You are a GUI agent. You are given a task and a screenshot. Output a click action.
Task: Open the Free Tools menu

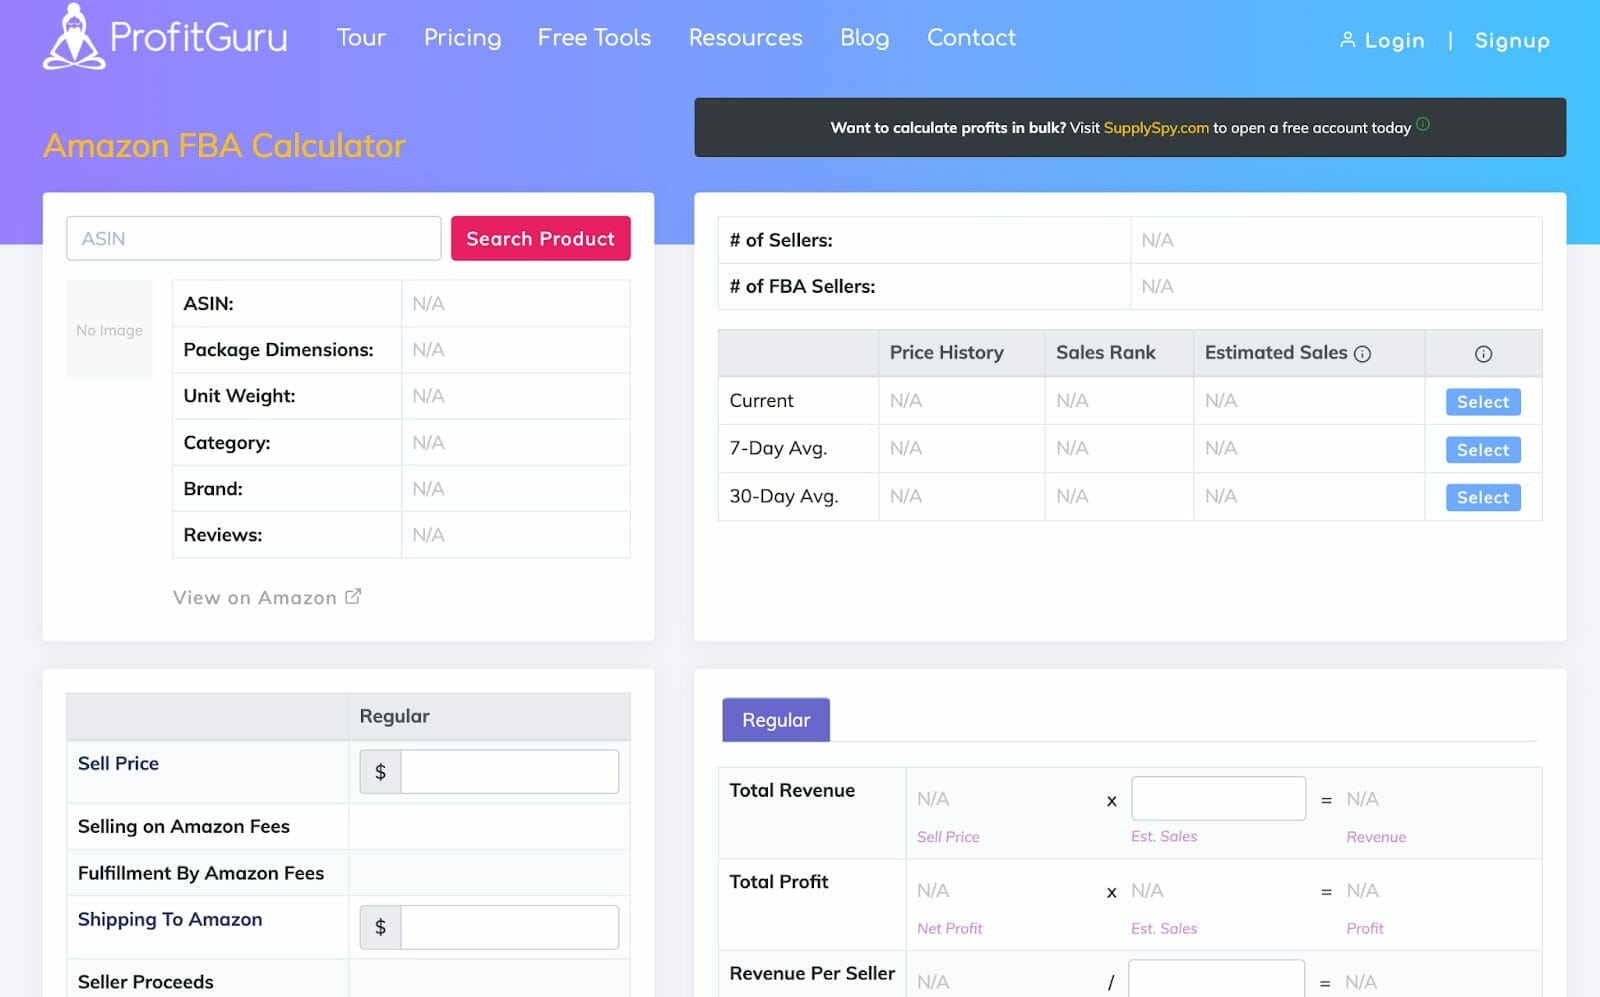pyautogui.click(x=594, y=38)
